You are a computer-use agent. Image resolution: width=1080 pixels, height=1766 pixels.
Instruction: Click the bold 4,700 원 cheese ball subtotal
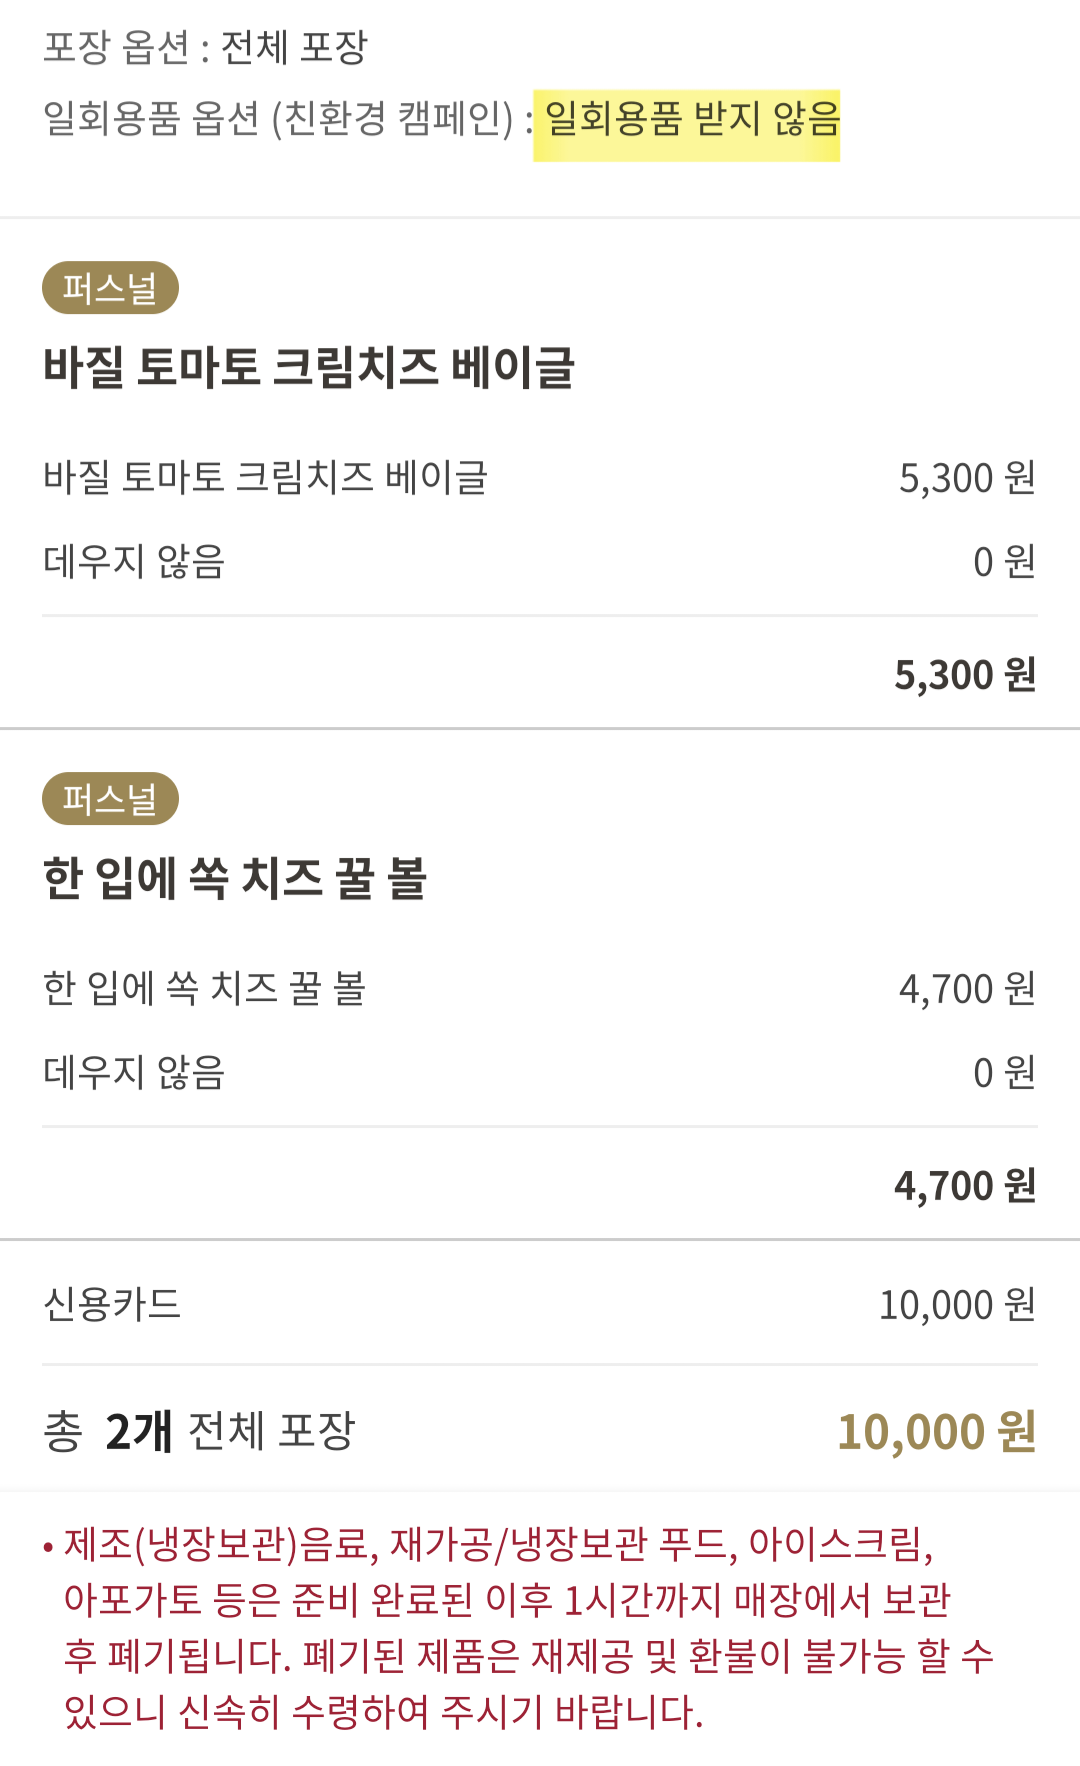[x=964, y=1186]
